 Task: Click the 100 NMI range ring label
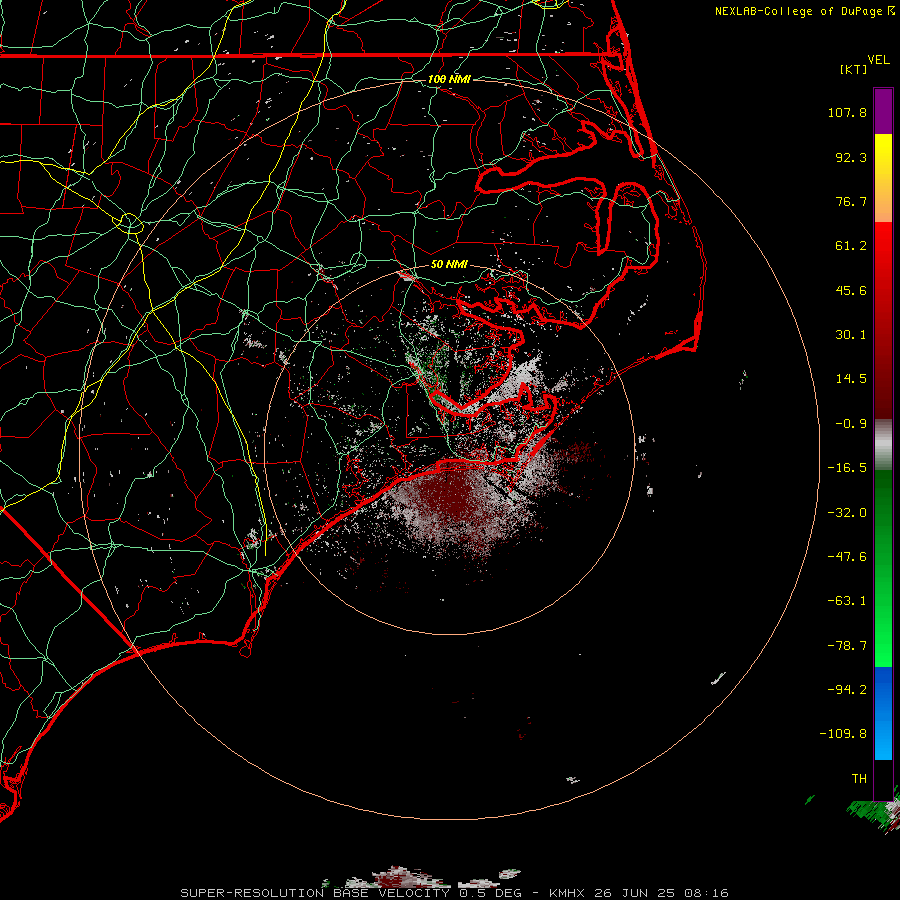click(x=449, y=79)
